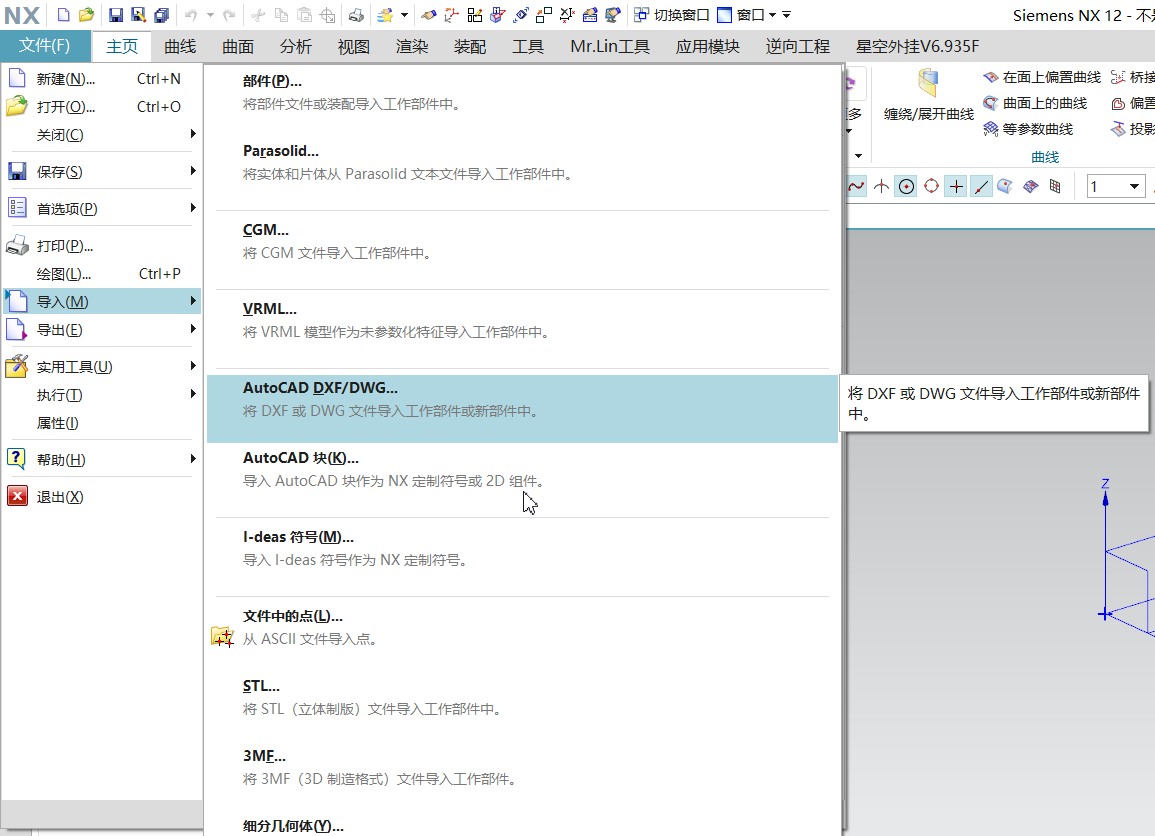The image size is (1155, 836).
Task: Toggle the Intersection snap point
Action: (x=881, y=186)
